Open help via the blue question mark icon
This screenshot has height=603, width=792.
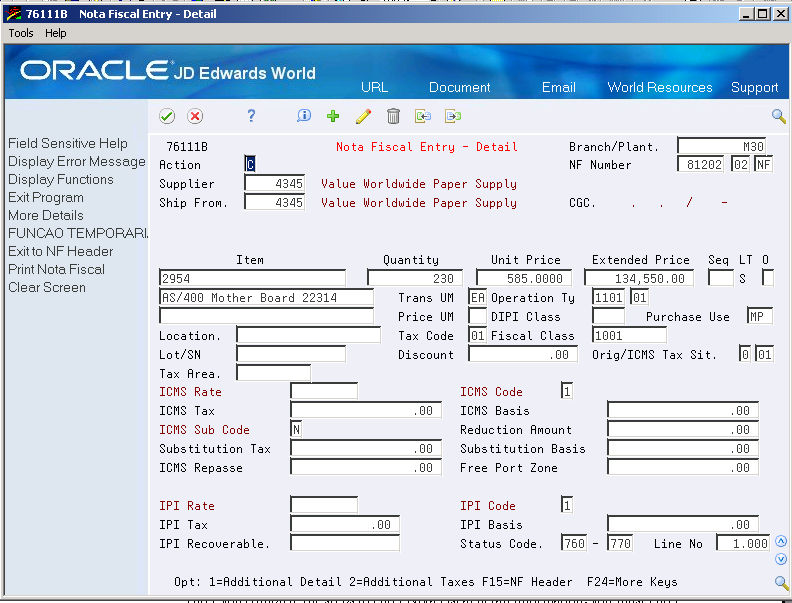point(251,116)
